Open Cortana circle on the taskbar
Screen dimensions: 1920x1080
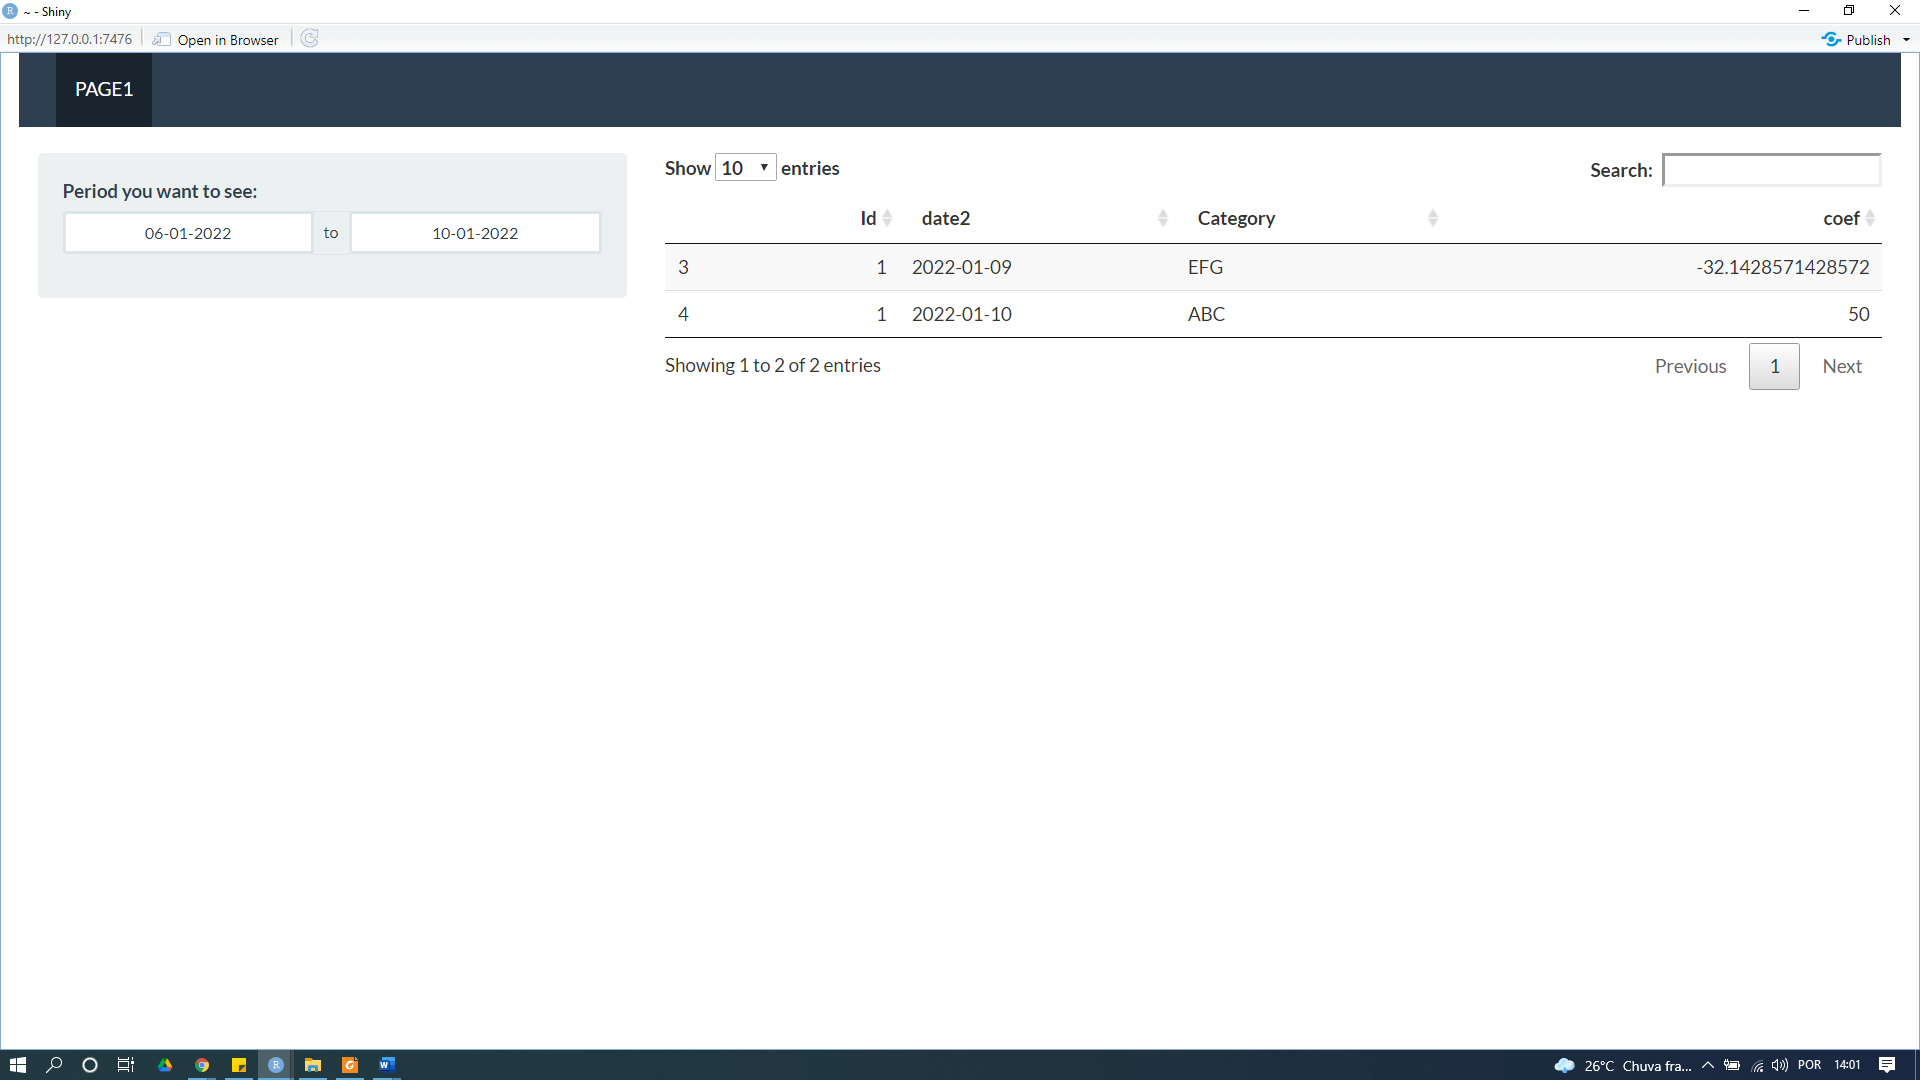pyautogui.click(x=90, y=1065)
